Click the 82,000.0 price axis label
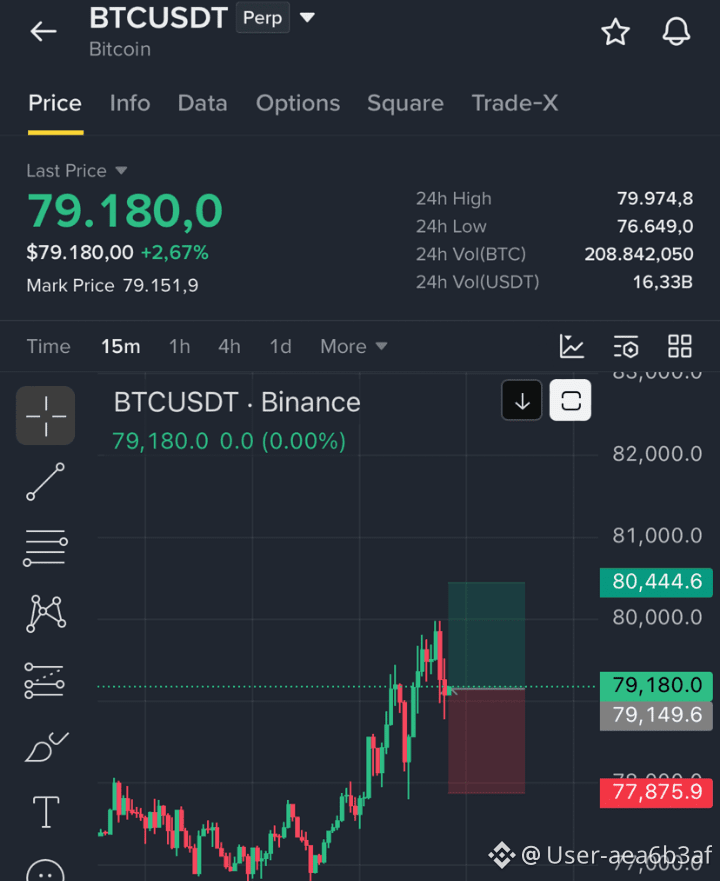Image resolution: width=720 pixels, height=881 pixels. point(657,454)
